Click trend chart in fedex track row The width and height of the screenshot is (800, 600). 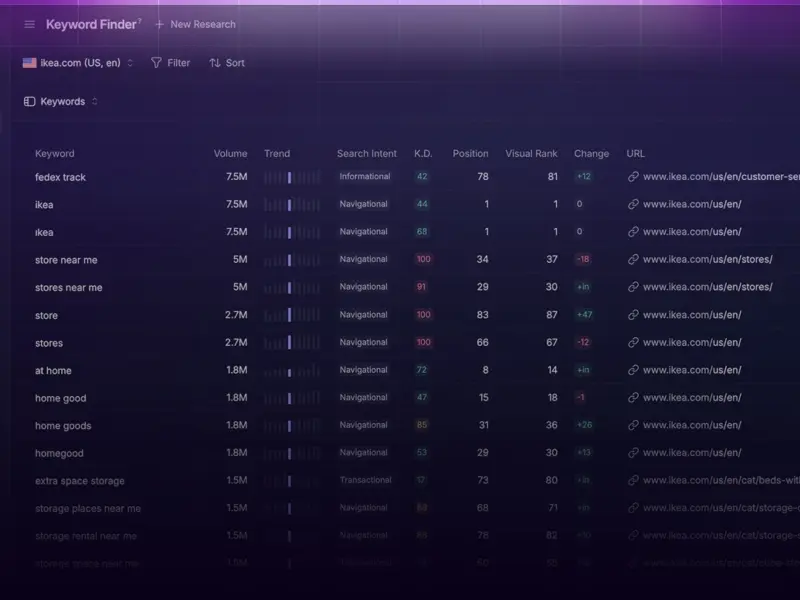292,177
